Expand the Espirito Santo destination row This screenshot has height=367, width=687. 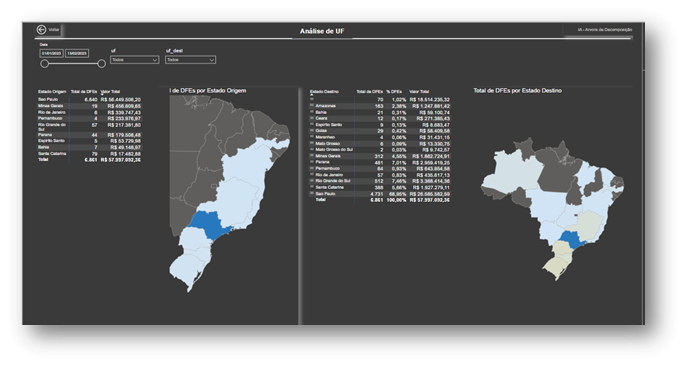(312, 125)
